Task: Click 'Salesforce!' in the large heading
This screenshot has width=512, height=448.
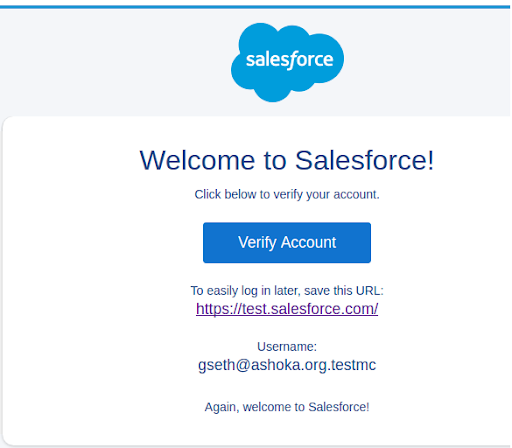Action: pyautogui.click(x=365, y=160)
